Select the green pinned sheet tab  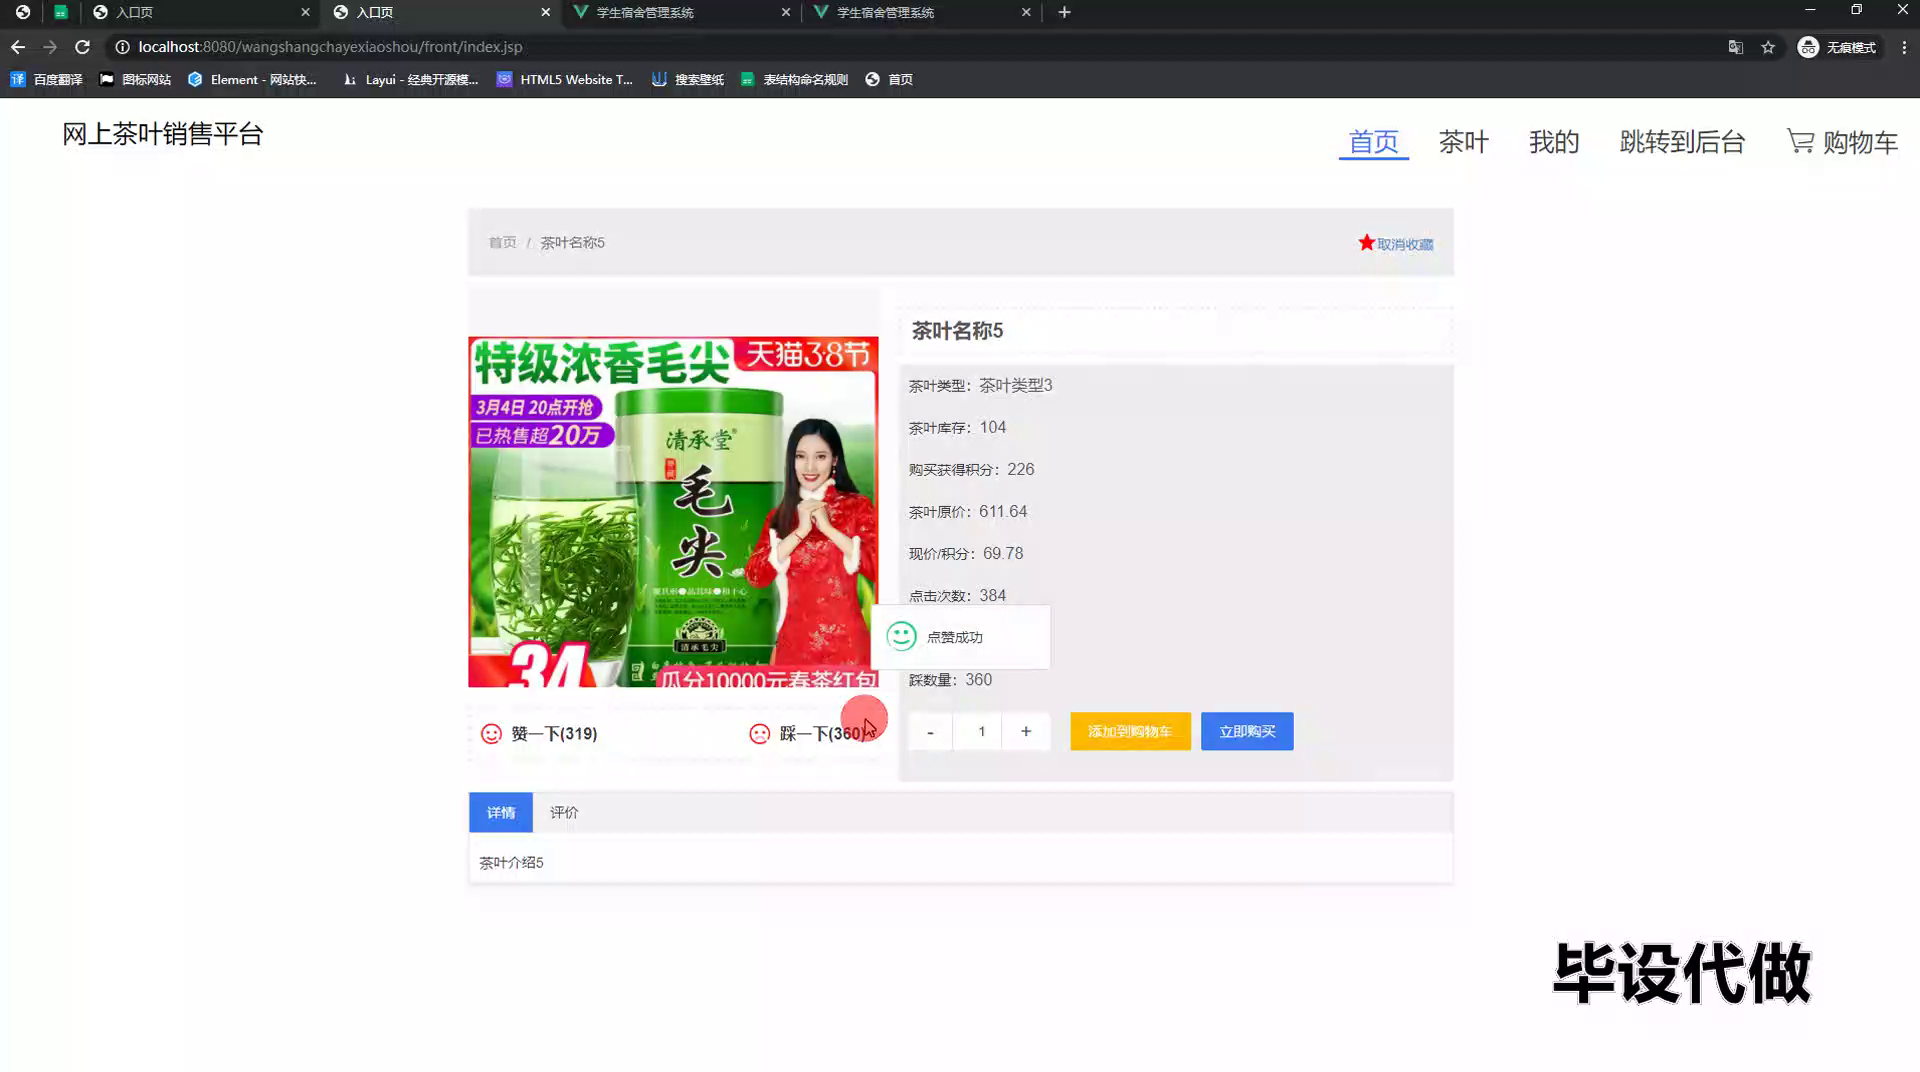[61, 12]
